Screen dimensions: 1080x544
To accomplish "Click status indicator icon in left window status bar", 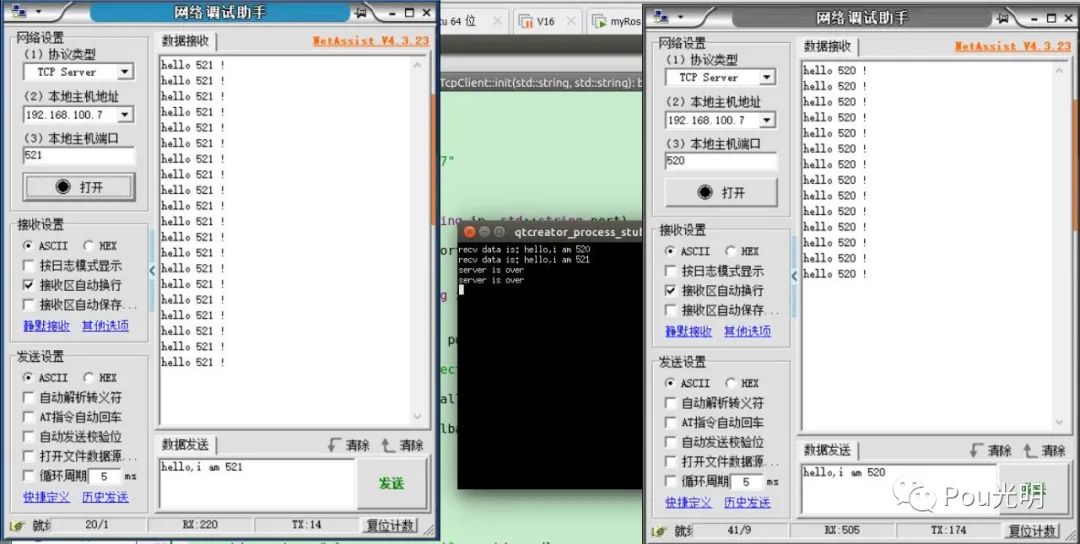I will 17,525.
